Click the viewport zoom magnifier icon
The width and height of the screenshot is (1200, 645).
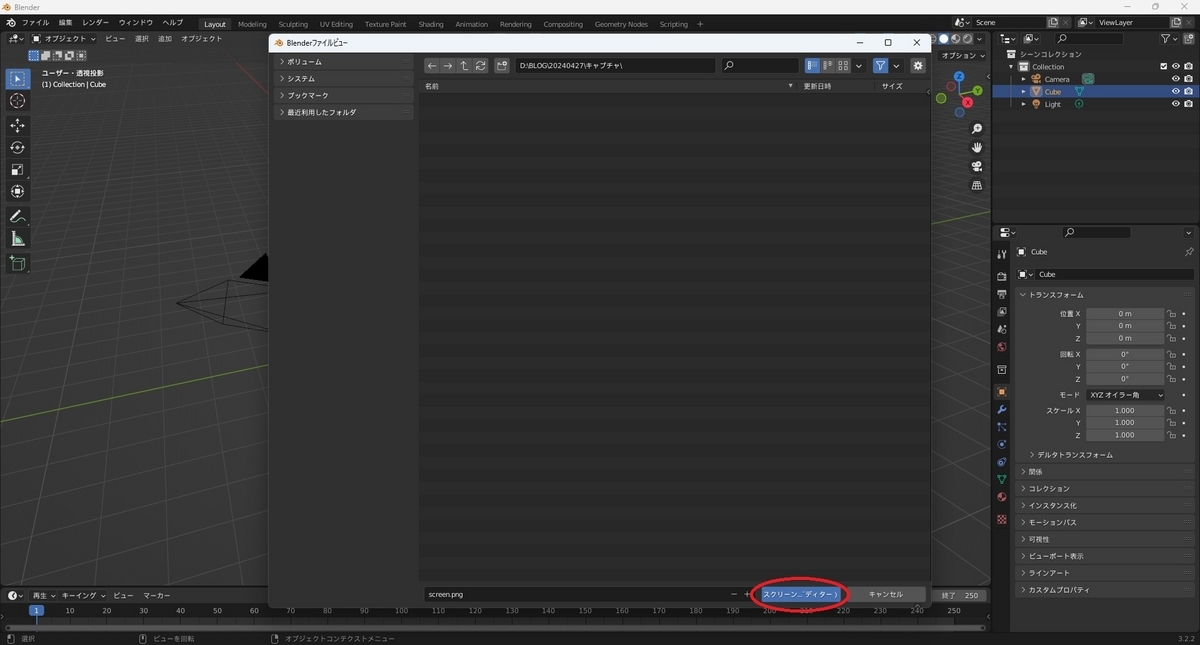(977, 129)
